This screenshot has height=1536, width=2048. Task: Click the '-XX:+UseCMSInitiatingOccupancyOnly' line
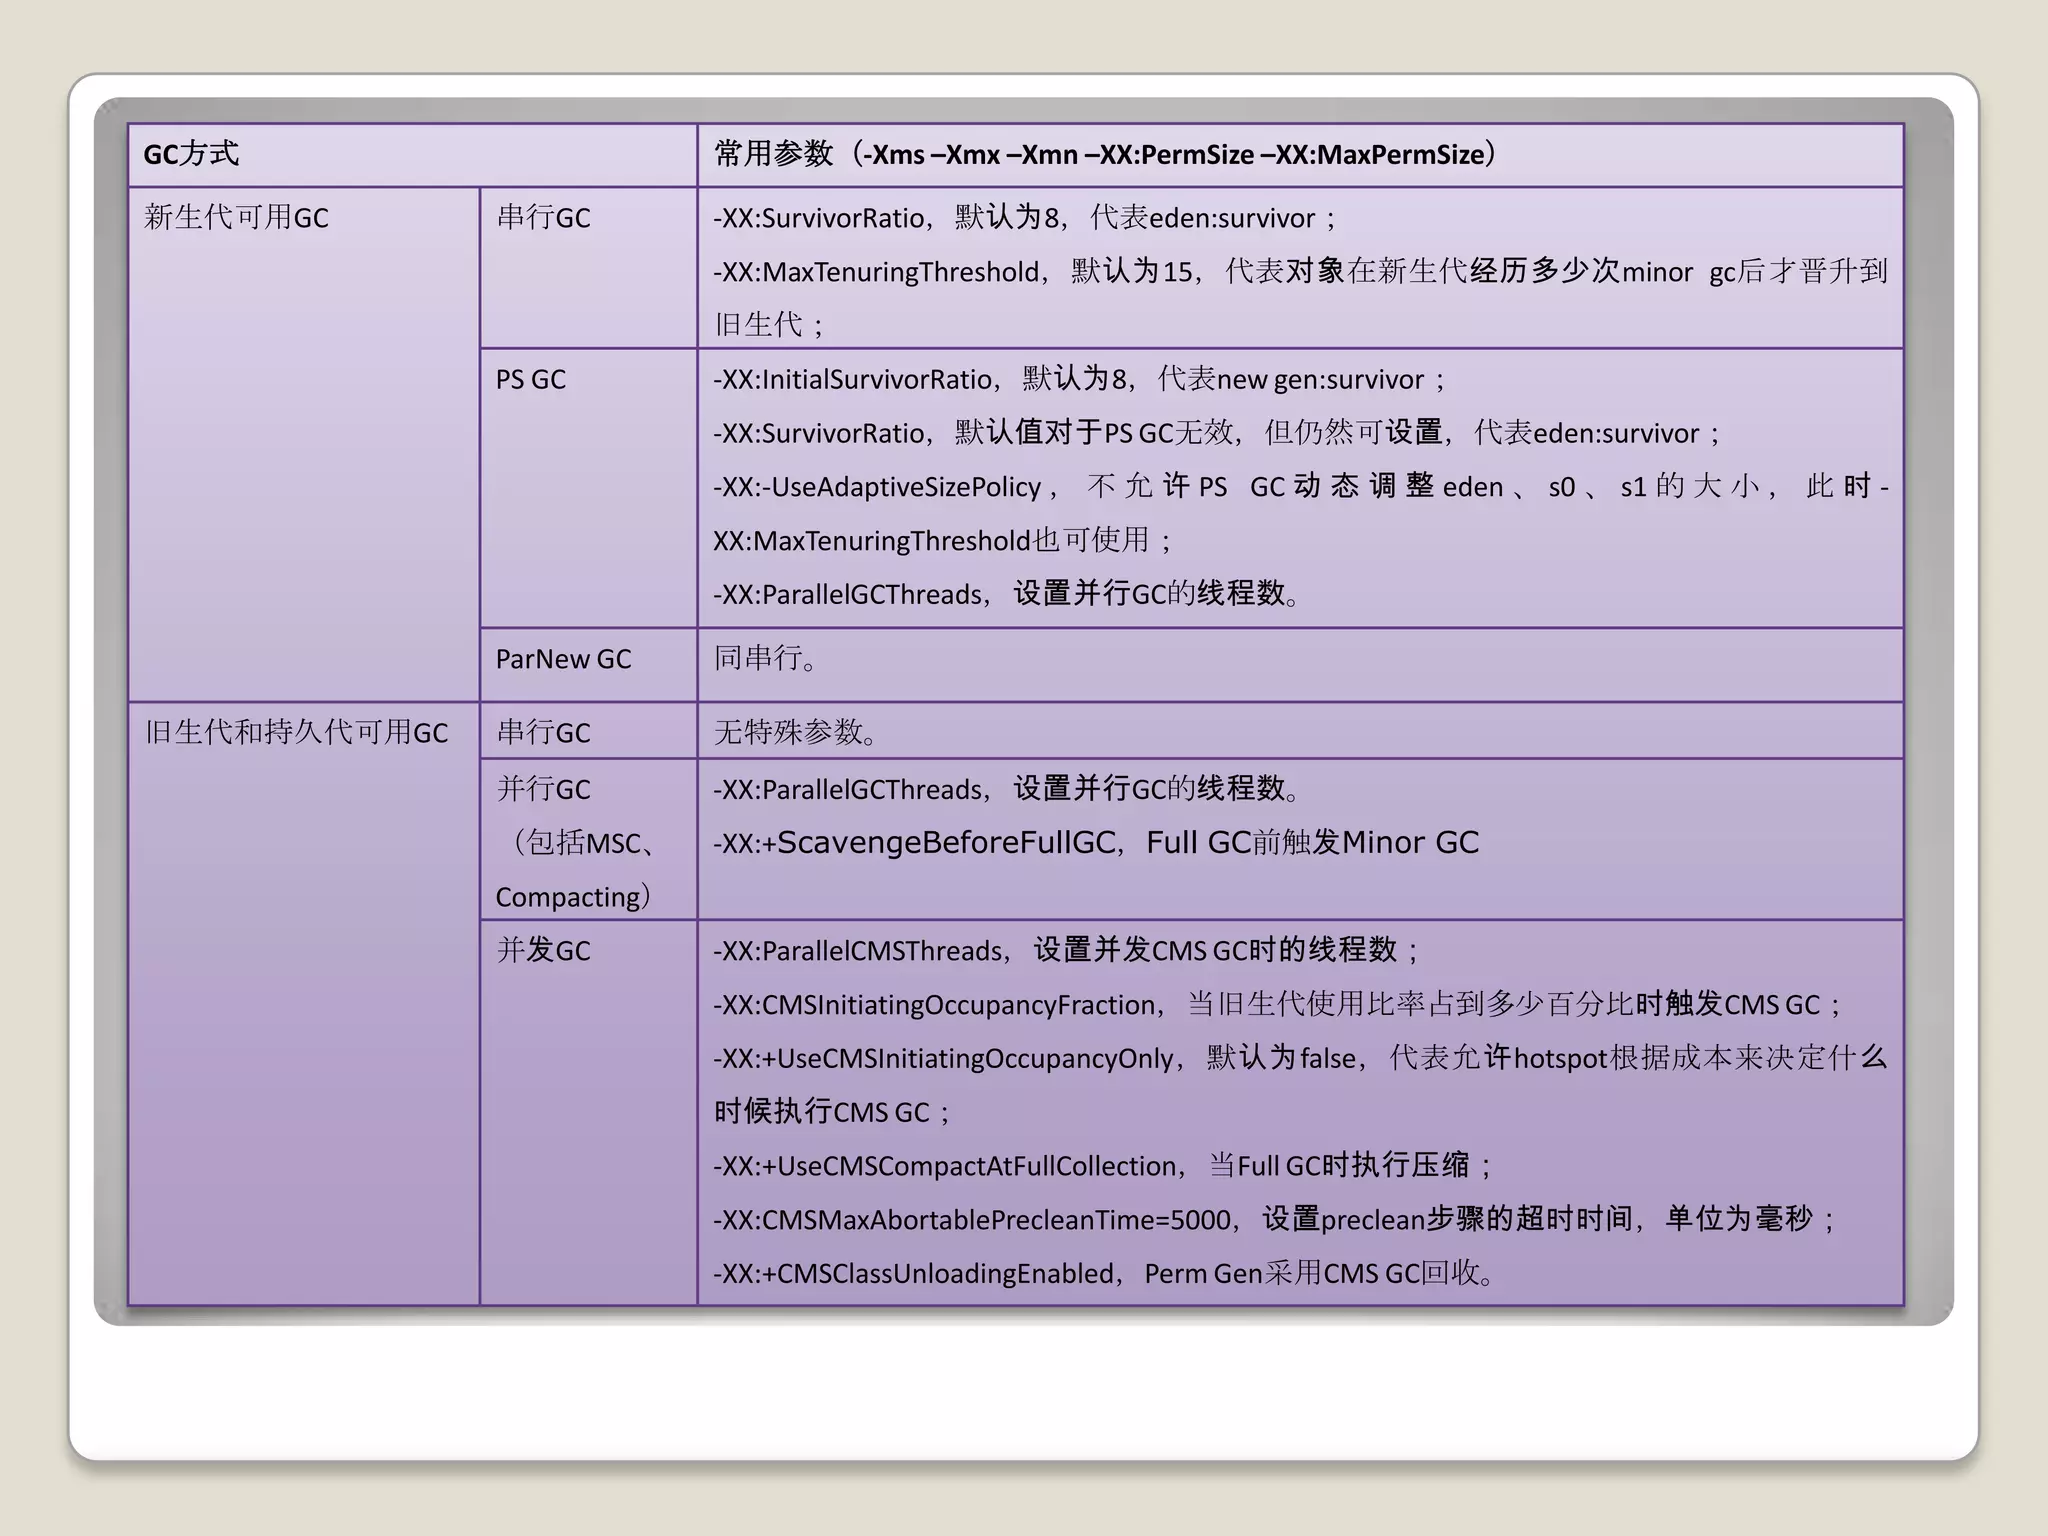click(1300, 1058)
